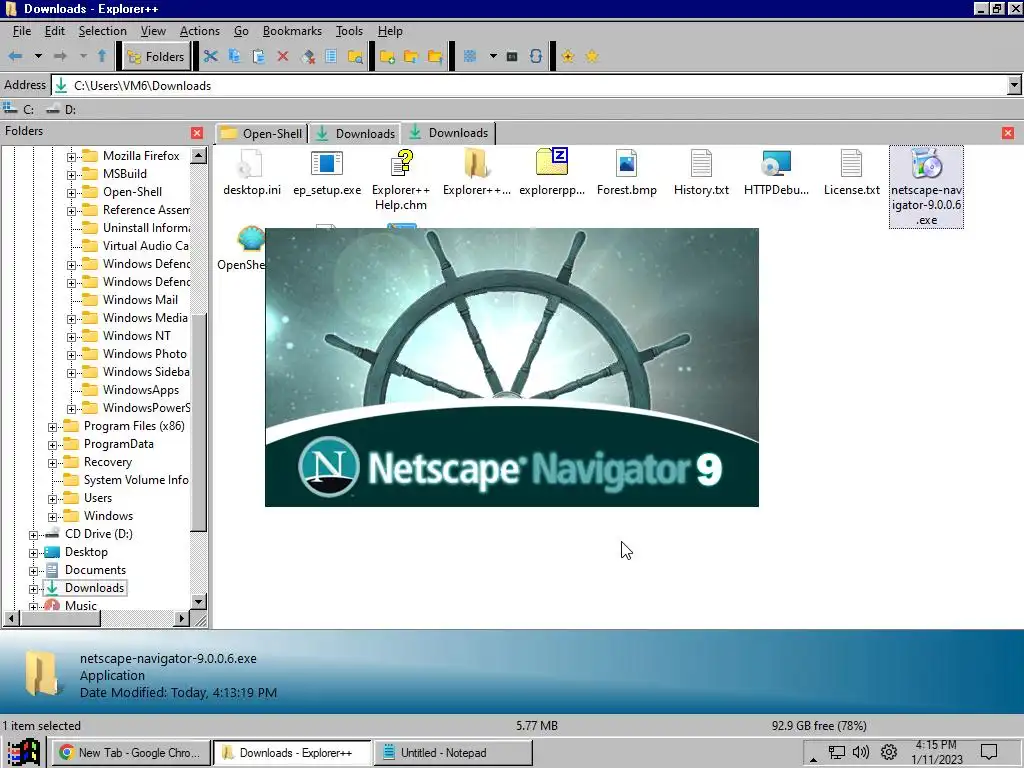
Task: Open the Views dropdown arrow
Action: (x=493, y=56)
